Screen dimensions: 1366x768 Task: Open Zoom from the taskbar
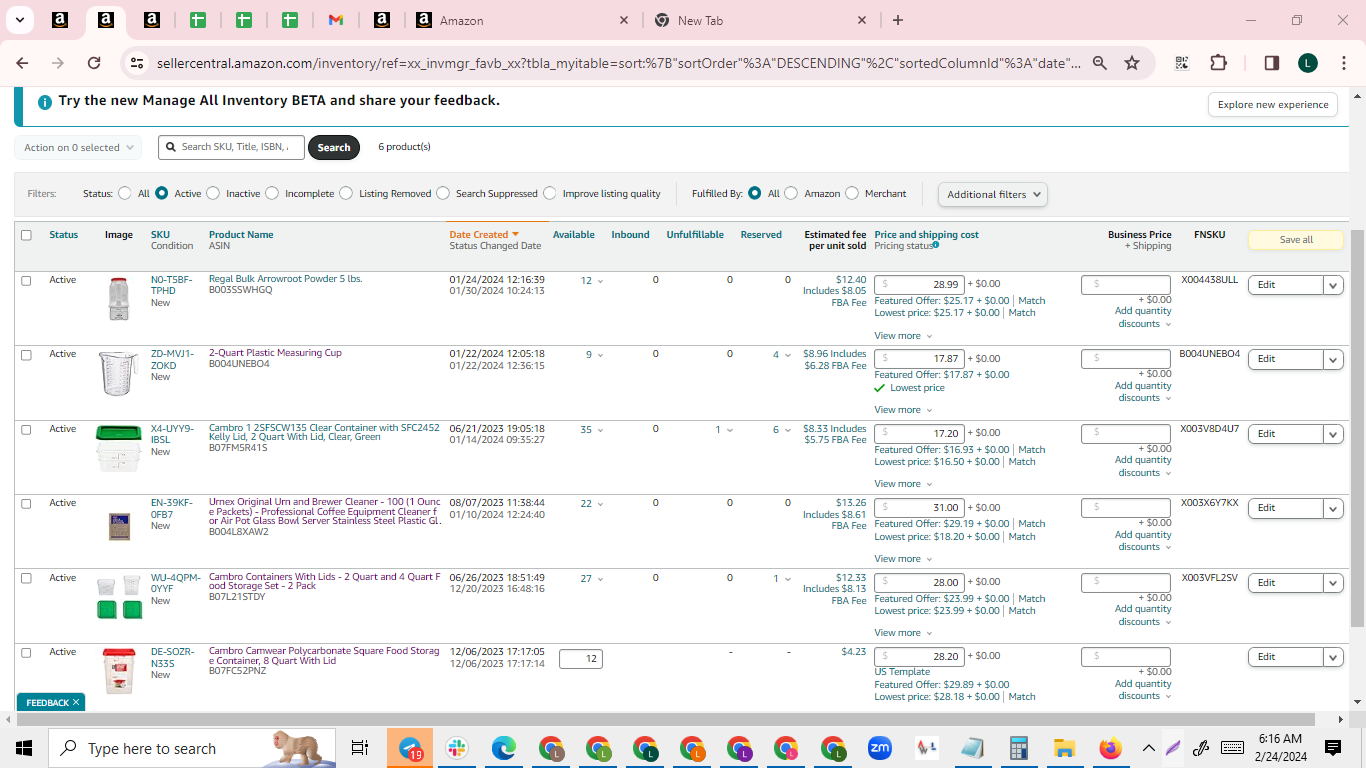880,748
